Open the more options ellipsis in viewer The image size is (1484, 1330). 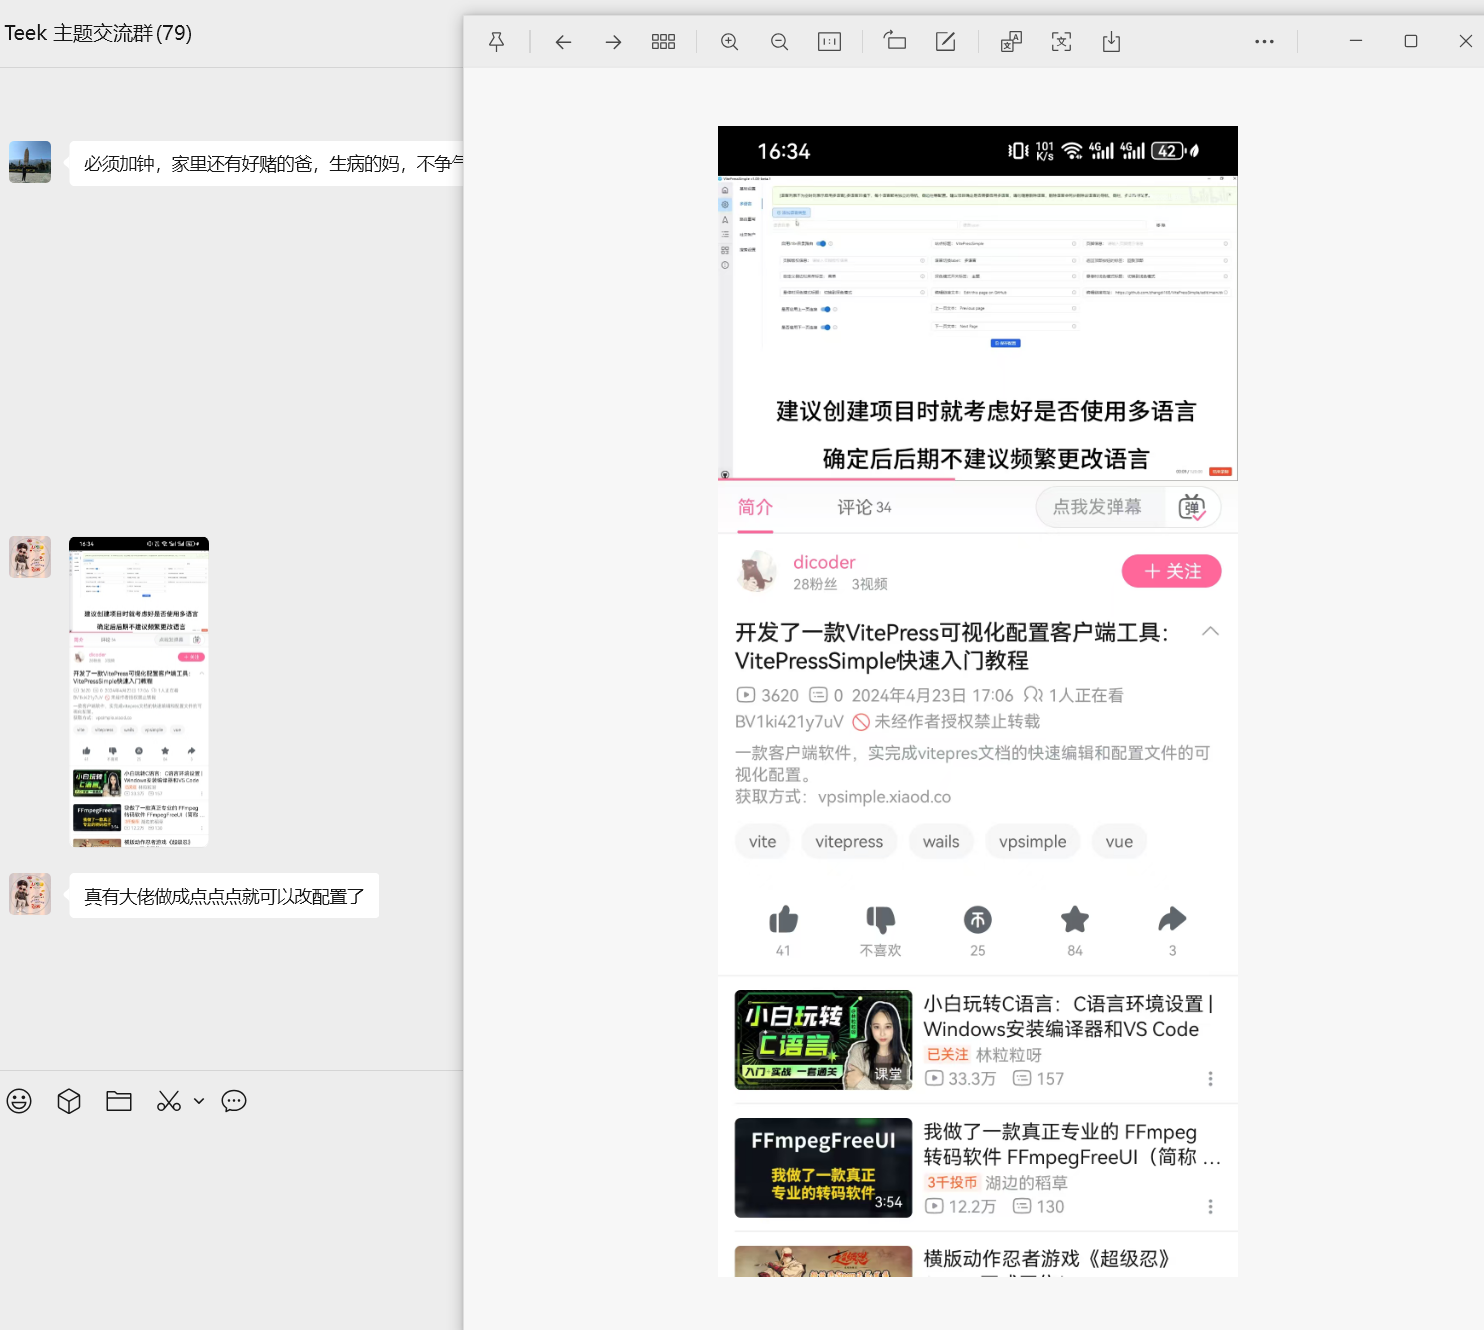tap(1264, 41)
